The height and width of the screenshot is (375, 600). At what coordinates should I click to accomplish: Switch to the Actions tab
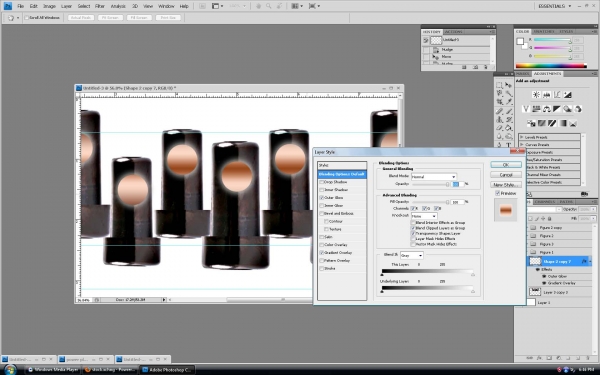click(454, 32)
